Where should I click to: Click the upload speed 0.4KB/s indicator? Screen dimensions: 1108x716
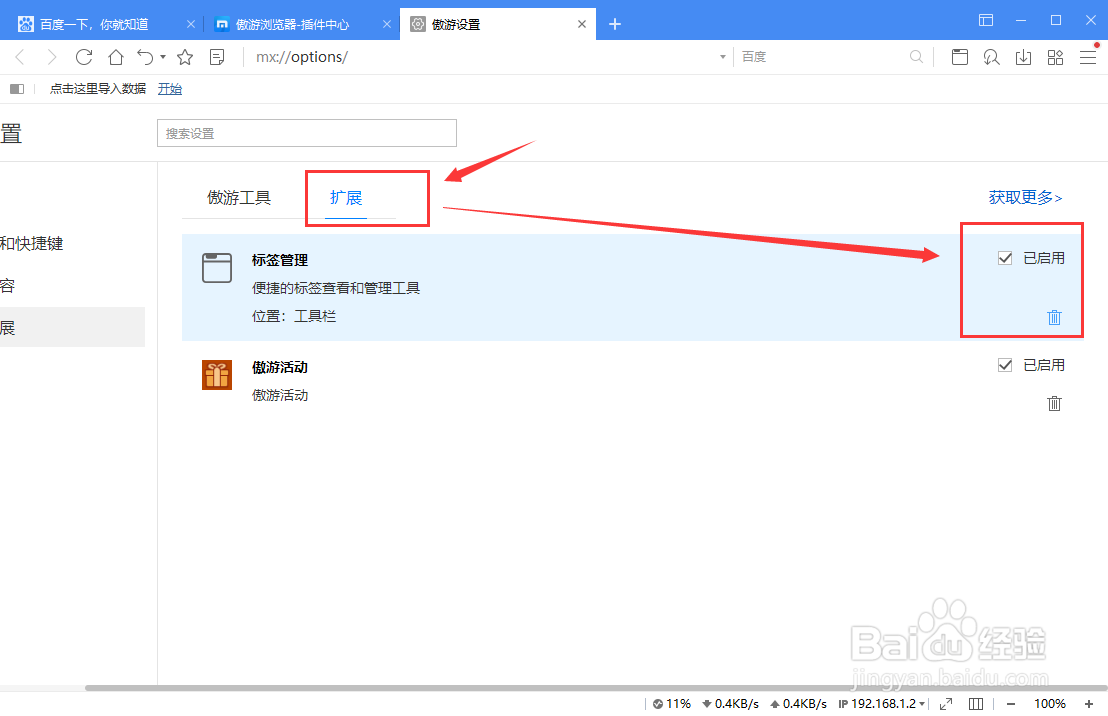pos(798,704)
